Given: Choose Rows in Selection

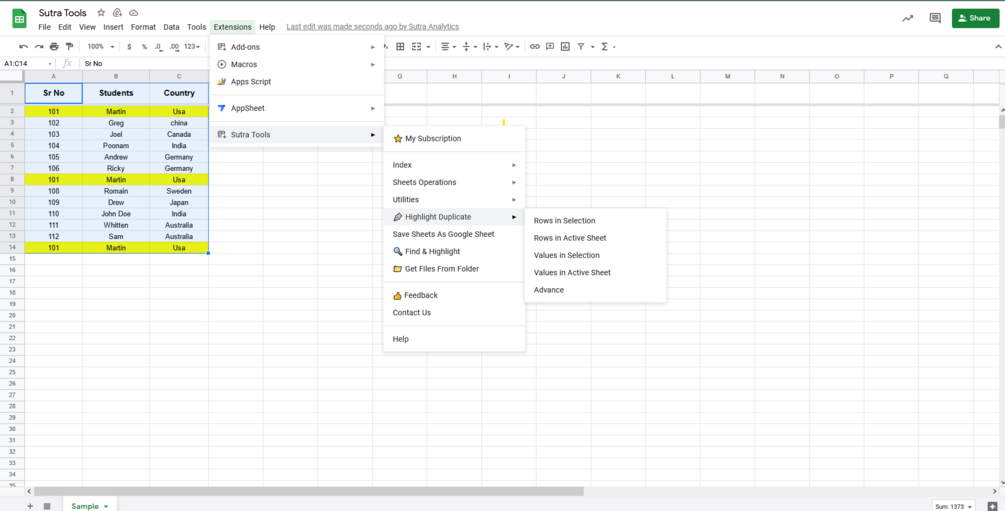Looking at the screenshot, I should tap(595, 221).
